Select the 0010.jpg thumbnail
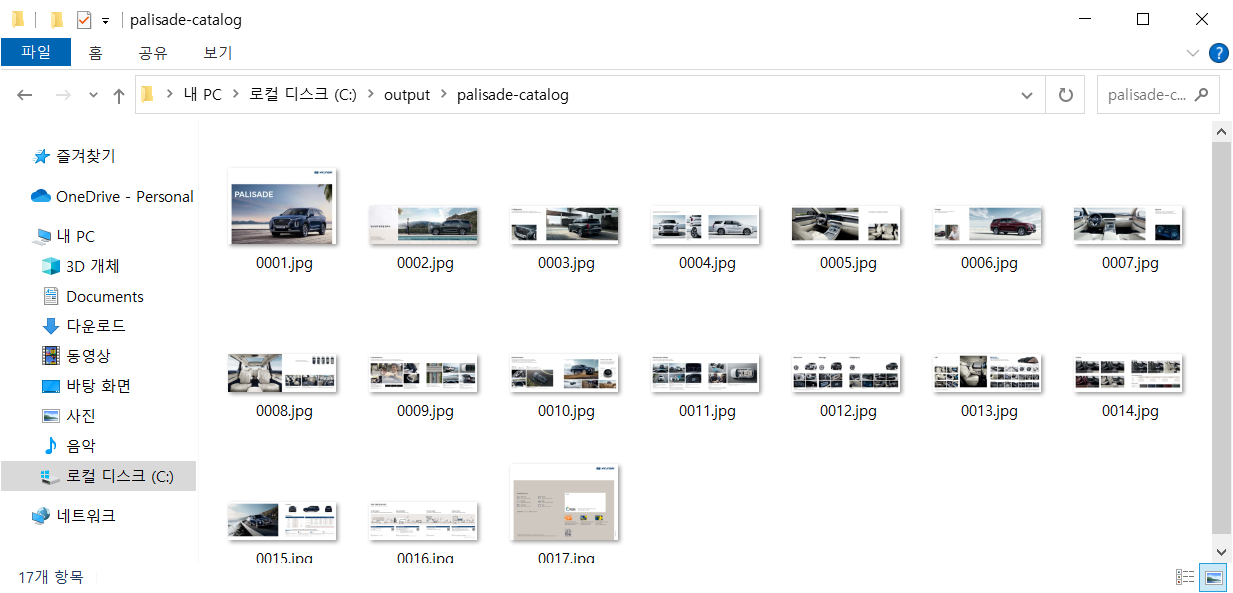Image resolution: width=1233 pixels, height=593 pixels. tap(564, 373)
